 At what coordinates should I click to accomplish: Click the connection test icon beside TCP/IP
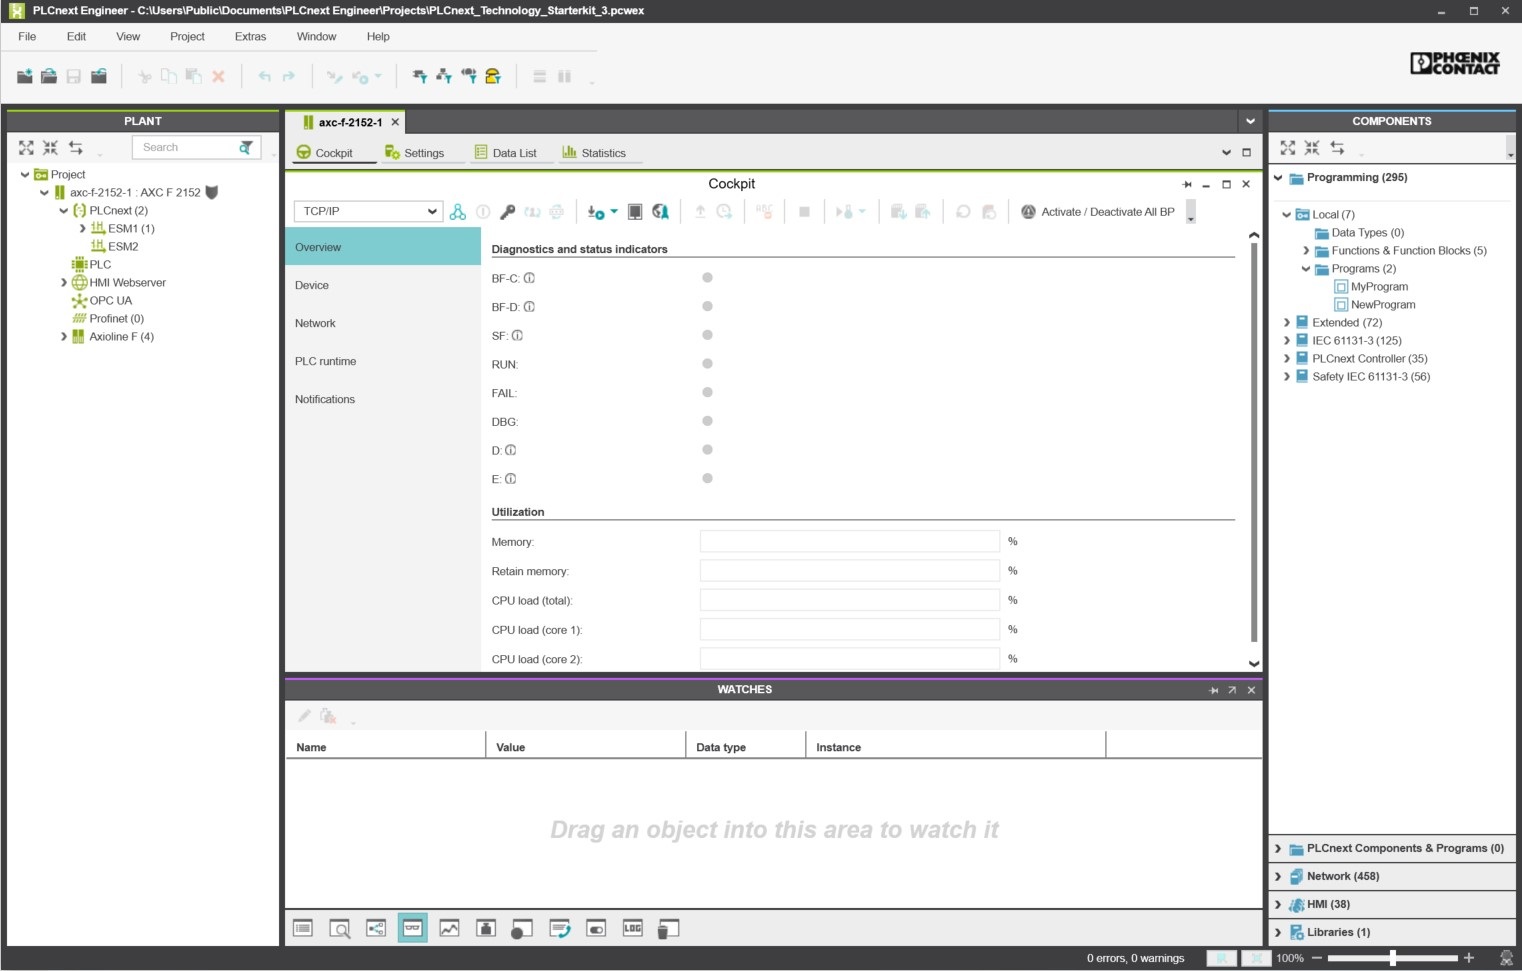458,211
